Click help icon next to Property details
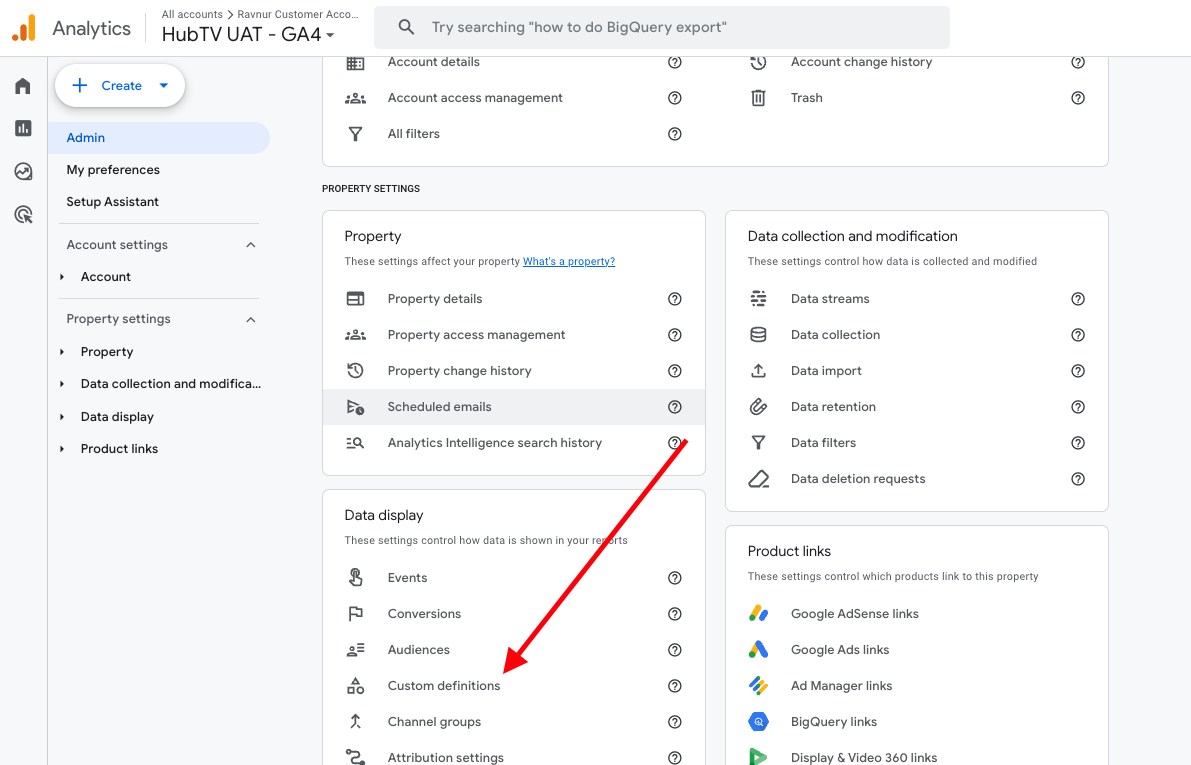 pos(674,299)
